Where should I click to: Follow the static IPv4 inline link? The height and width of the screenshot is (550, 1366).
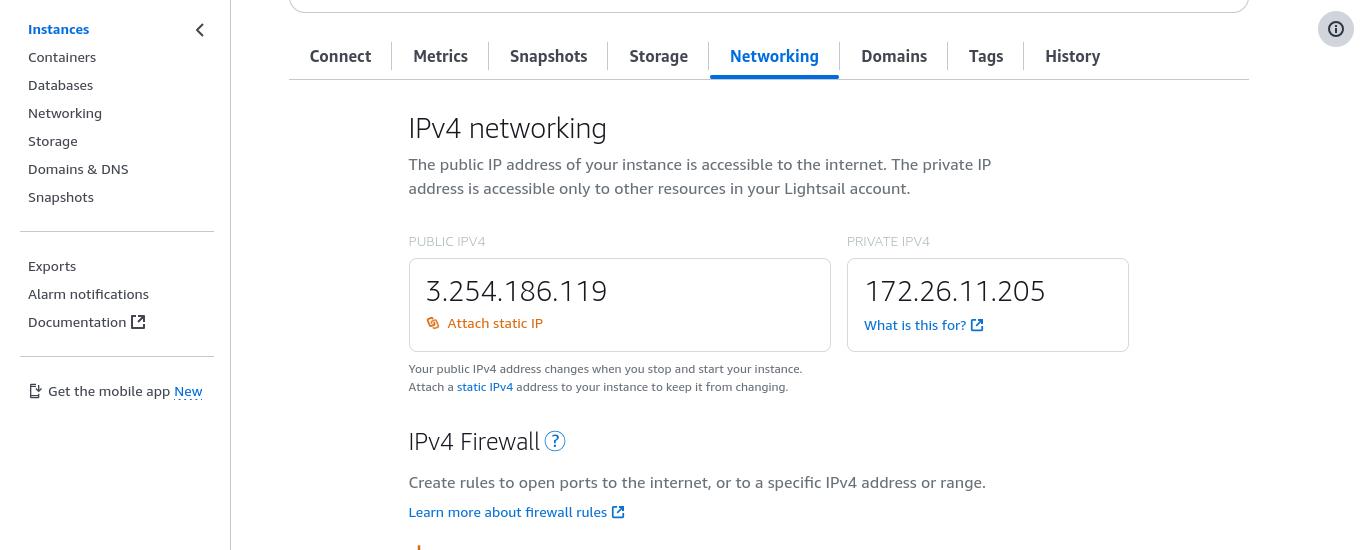(485, 387)
